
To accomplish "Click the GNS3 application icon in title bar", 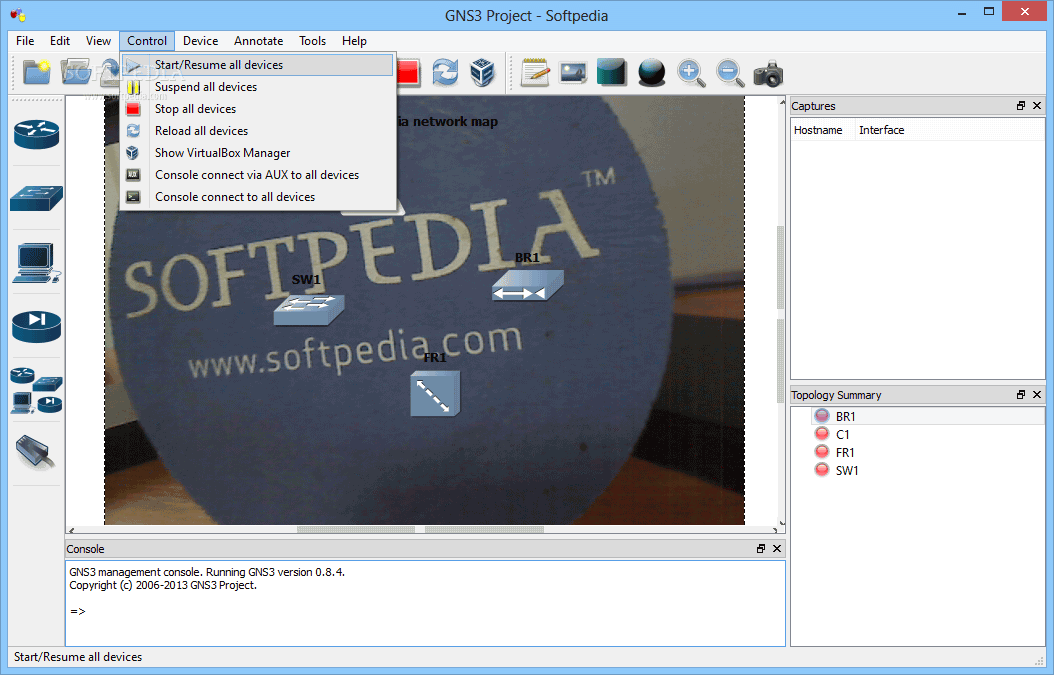I will click(x=18, y=14).
